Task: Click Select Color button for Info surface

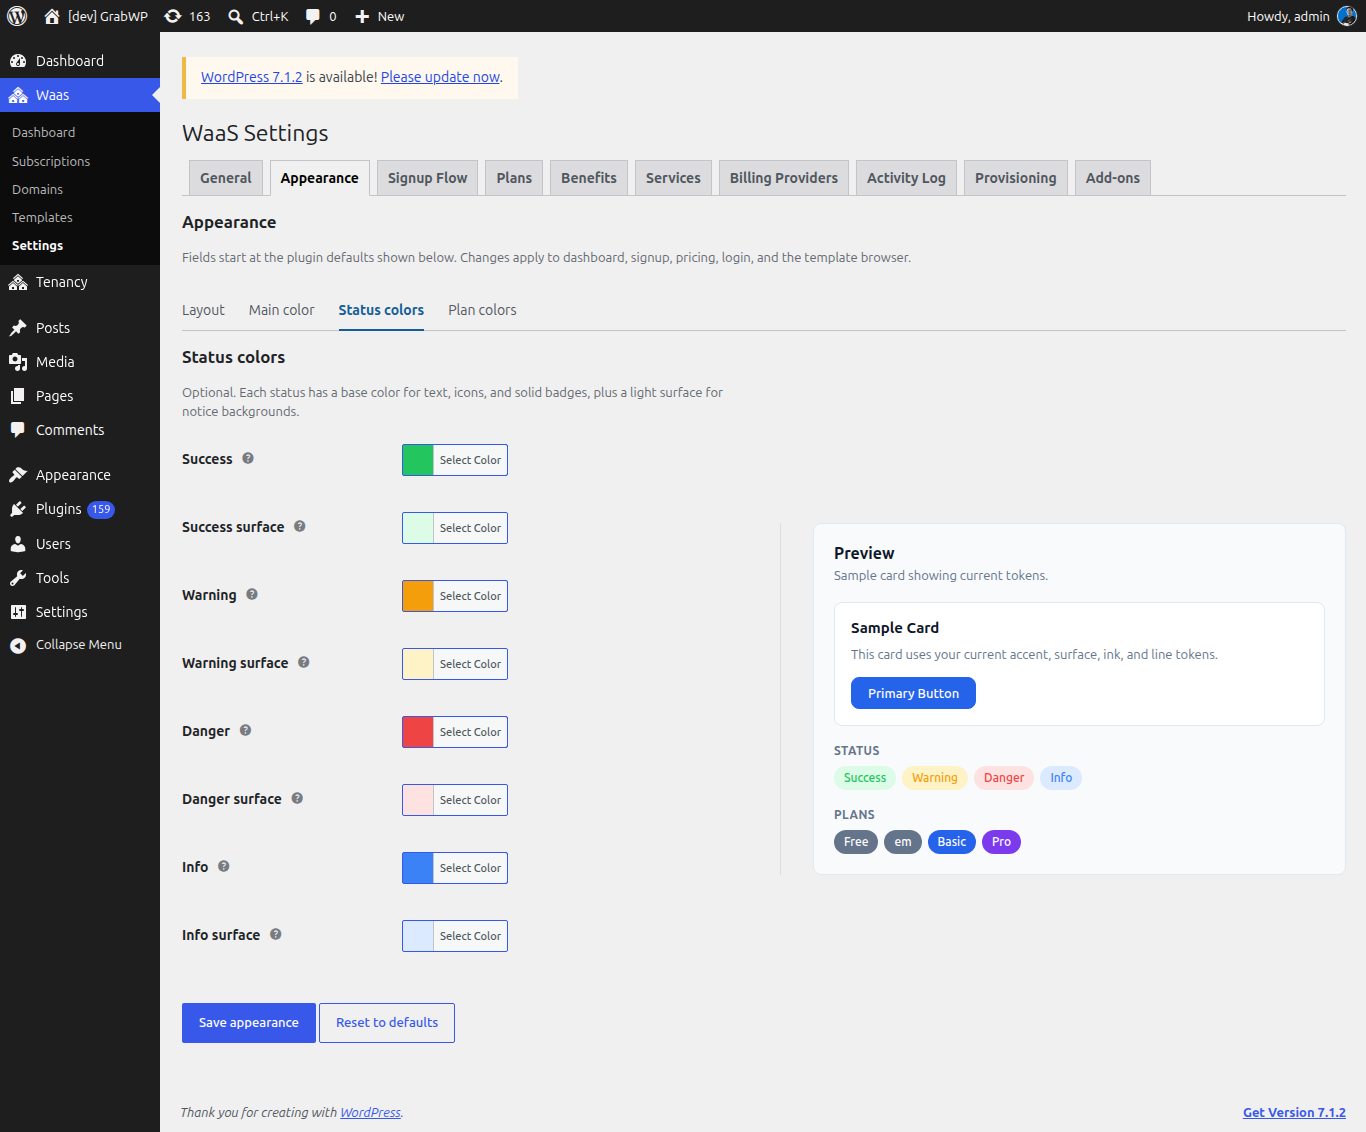Action: [x=470, y=936]
